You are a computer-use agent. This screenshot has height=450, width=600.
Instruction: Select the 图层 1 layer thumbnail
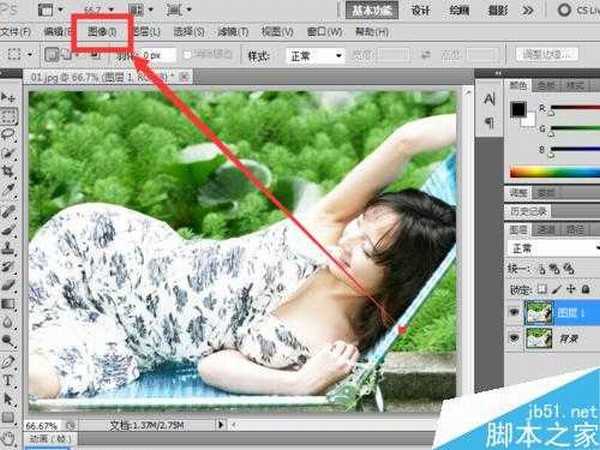pyautogui.click(x=541, y=311)
